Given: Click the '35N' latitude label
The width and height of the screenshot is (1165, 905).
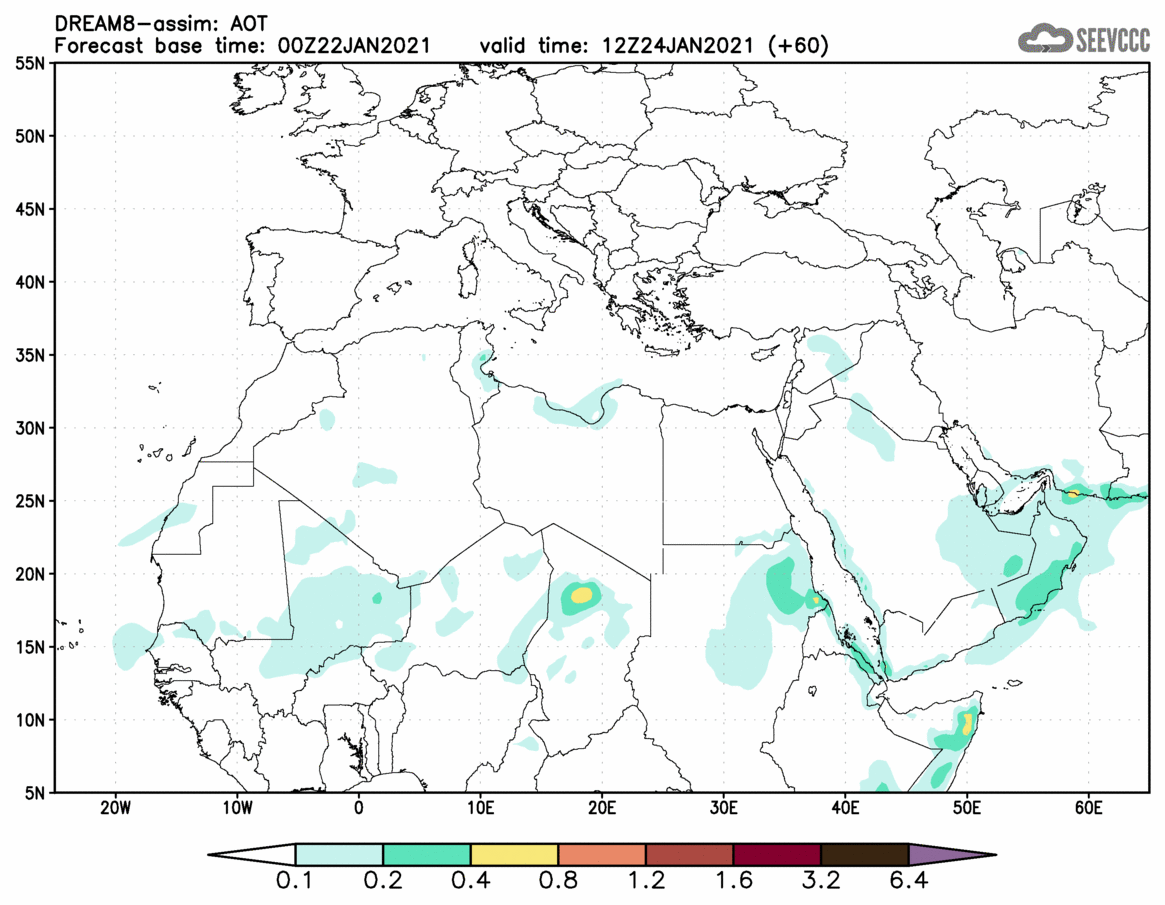Looking at the screenshot, I should [x=30, y=354].
